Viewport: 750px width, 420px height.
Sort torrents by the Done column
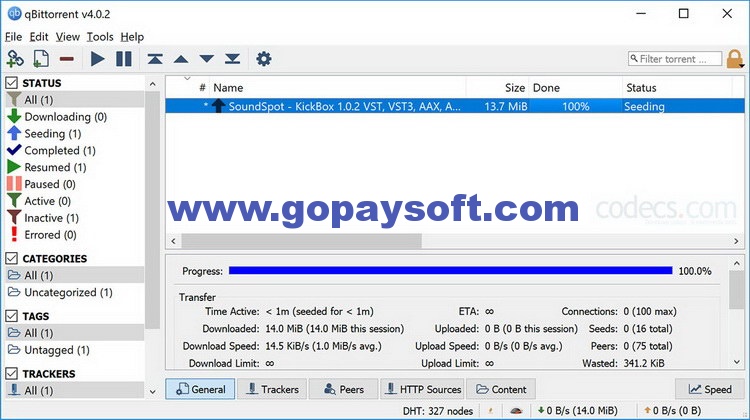[575, 88]
